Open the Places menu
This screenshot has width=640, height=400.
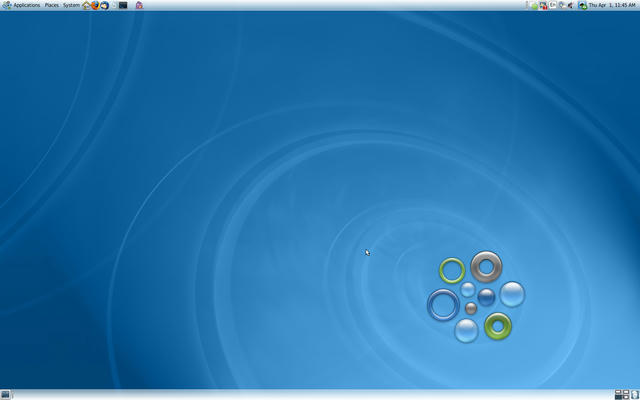(52, 5)
